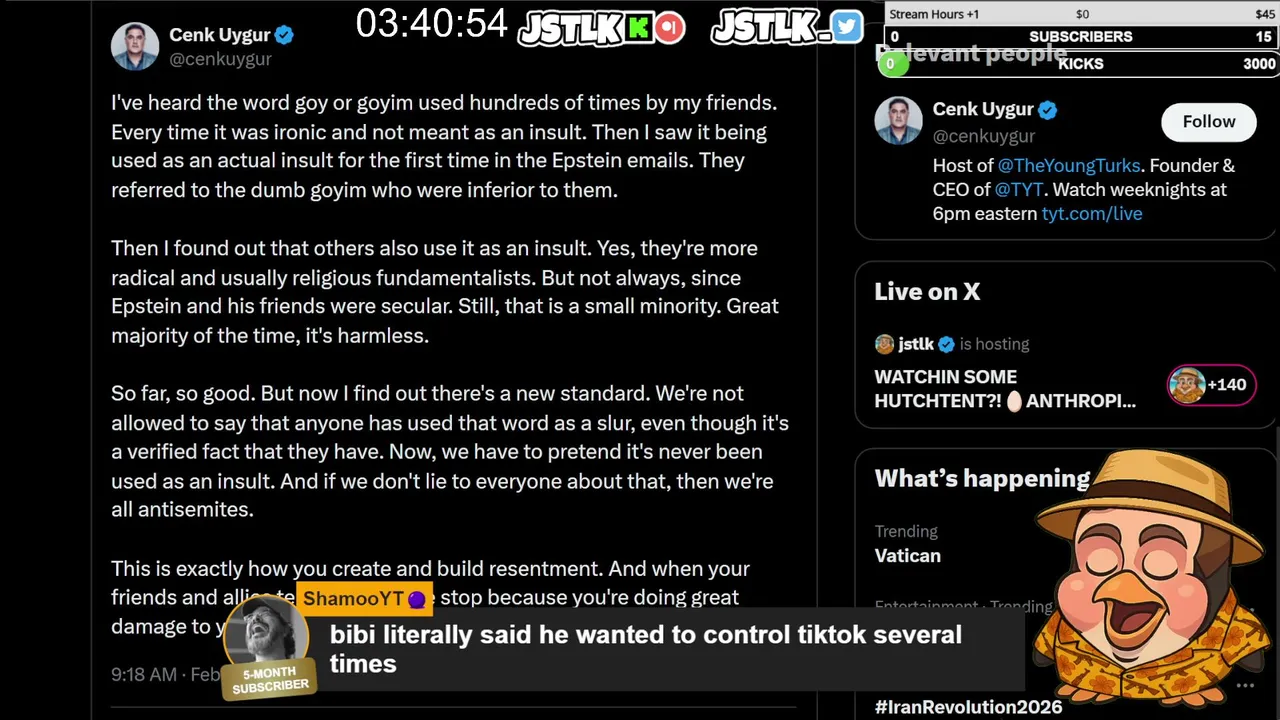The image size is (1280, 720).
Task: Click Cenk Uygur's tweet profile avatar
Action: click(x=135, y=46)
